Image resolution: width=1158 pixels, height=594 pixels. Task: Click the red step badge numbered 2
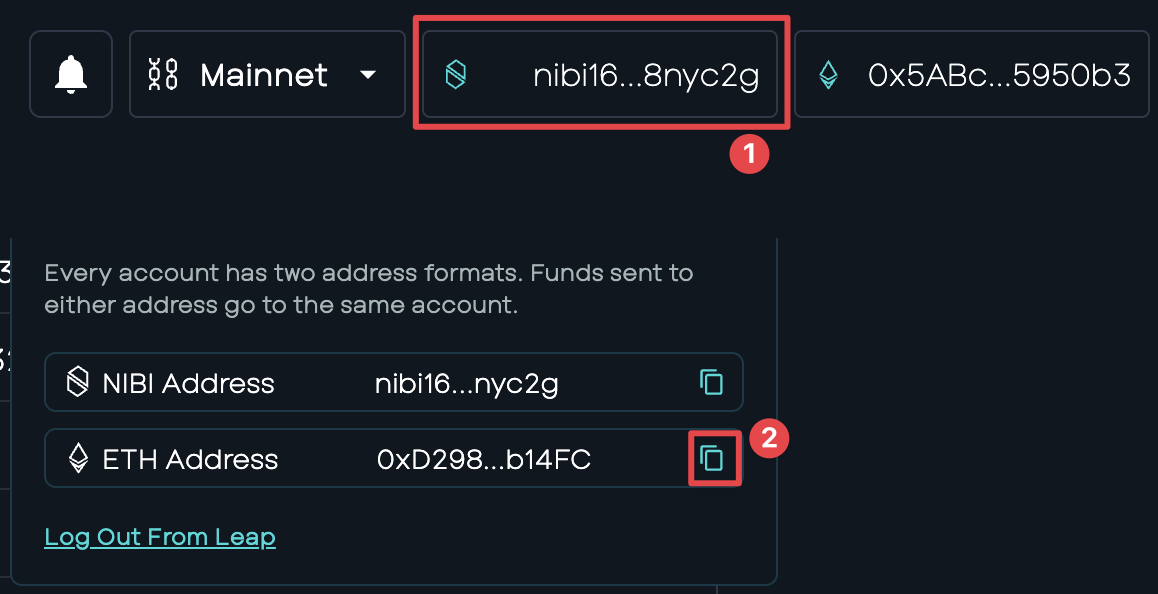tap(769, 438)
